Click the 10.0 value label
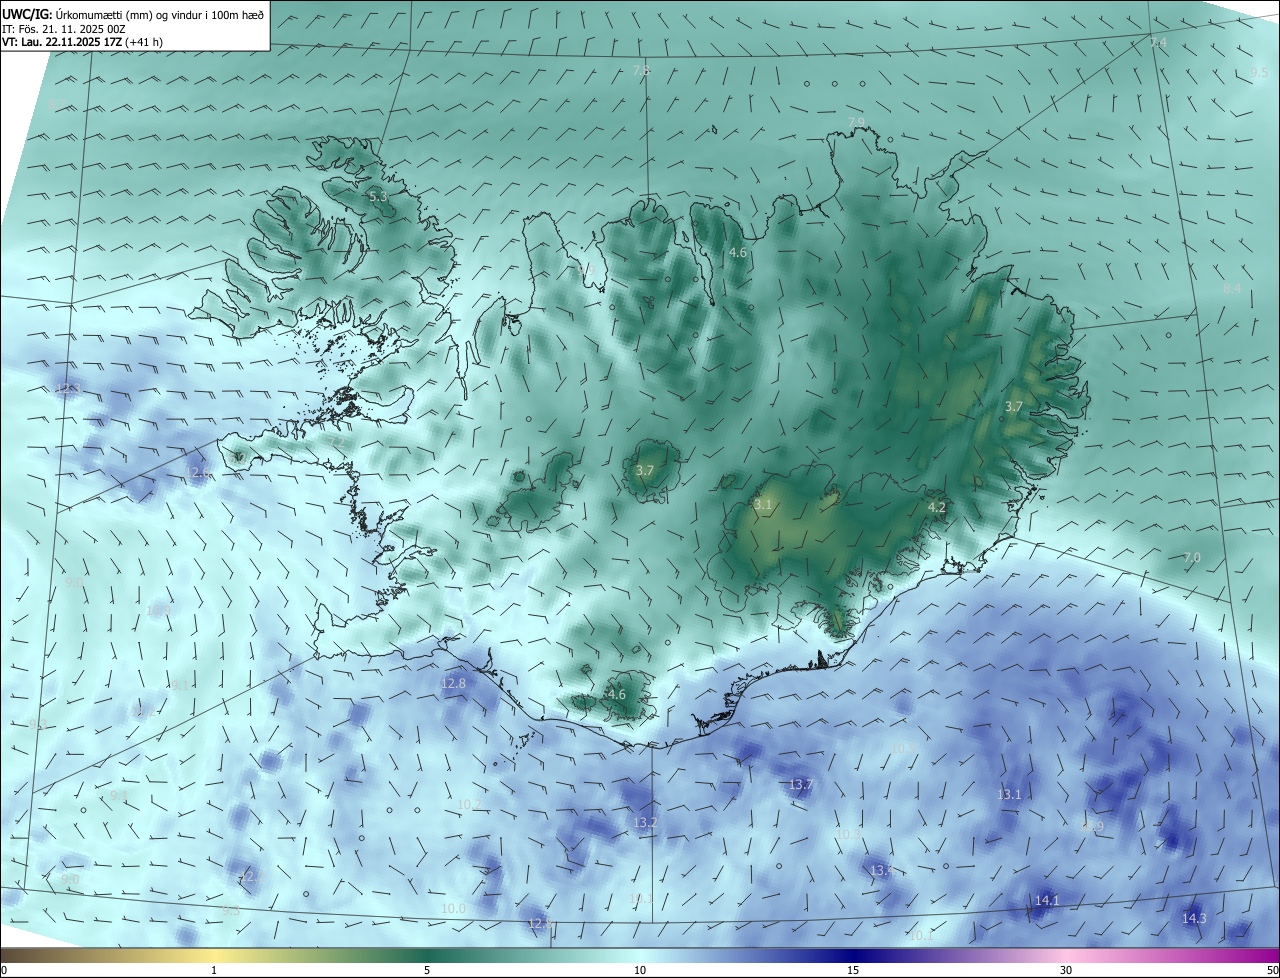Screen dimensions: 1280x978 click(453, 908)
